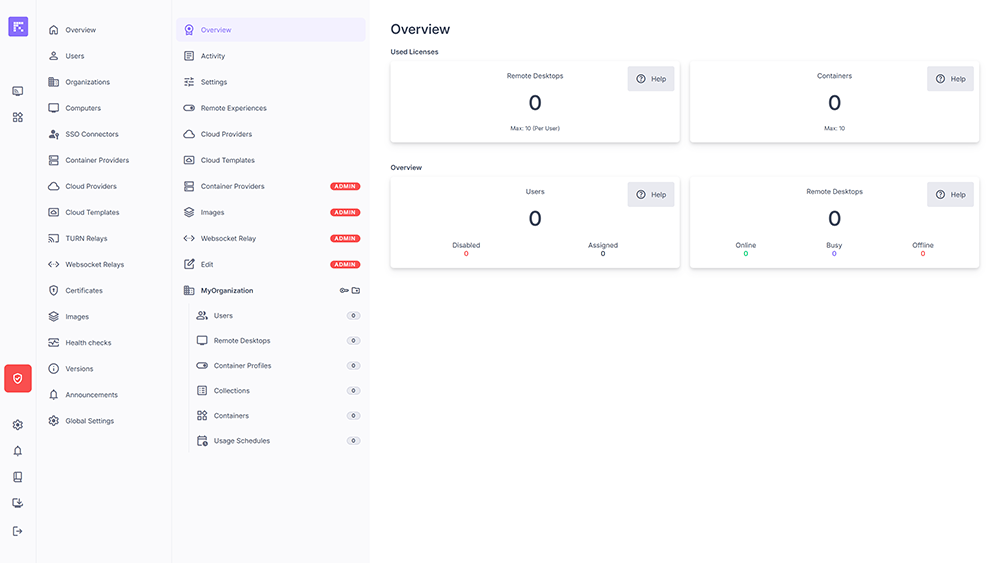The image size is (1000, 563).
Task: Open the remote desktops cast icon in rail
Action: click(18, 91)
